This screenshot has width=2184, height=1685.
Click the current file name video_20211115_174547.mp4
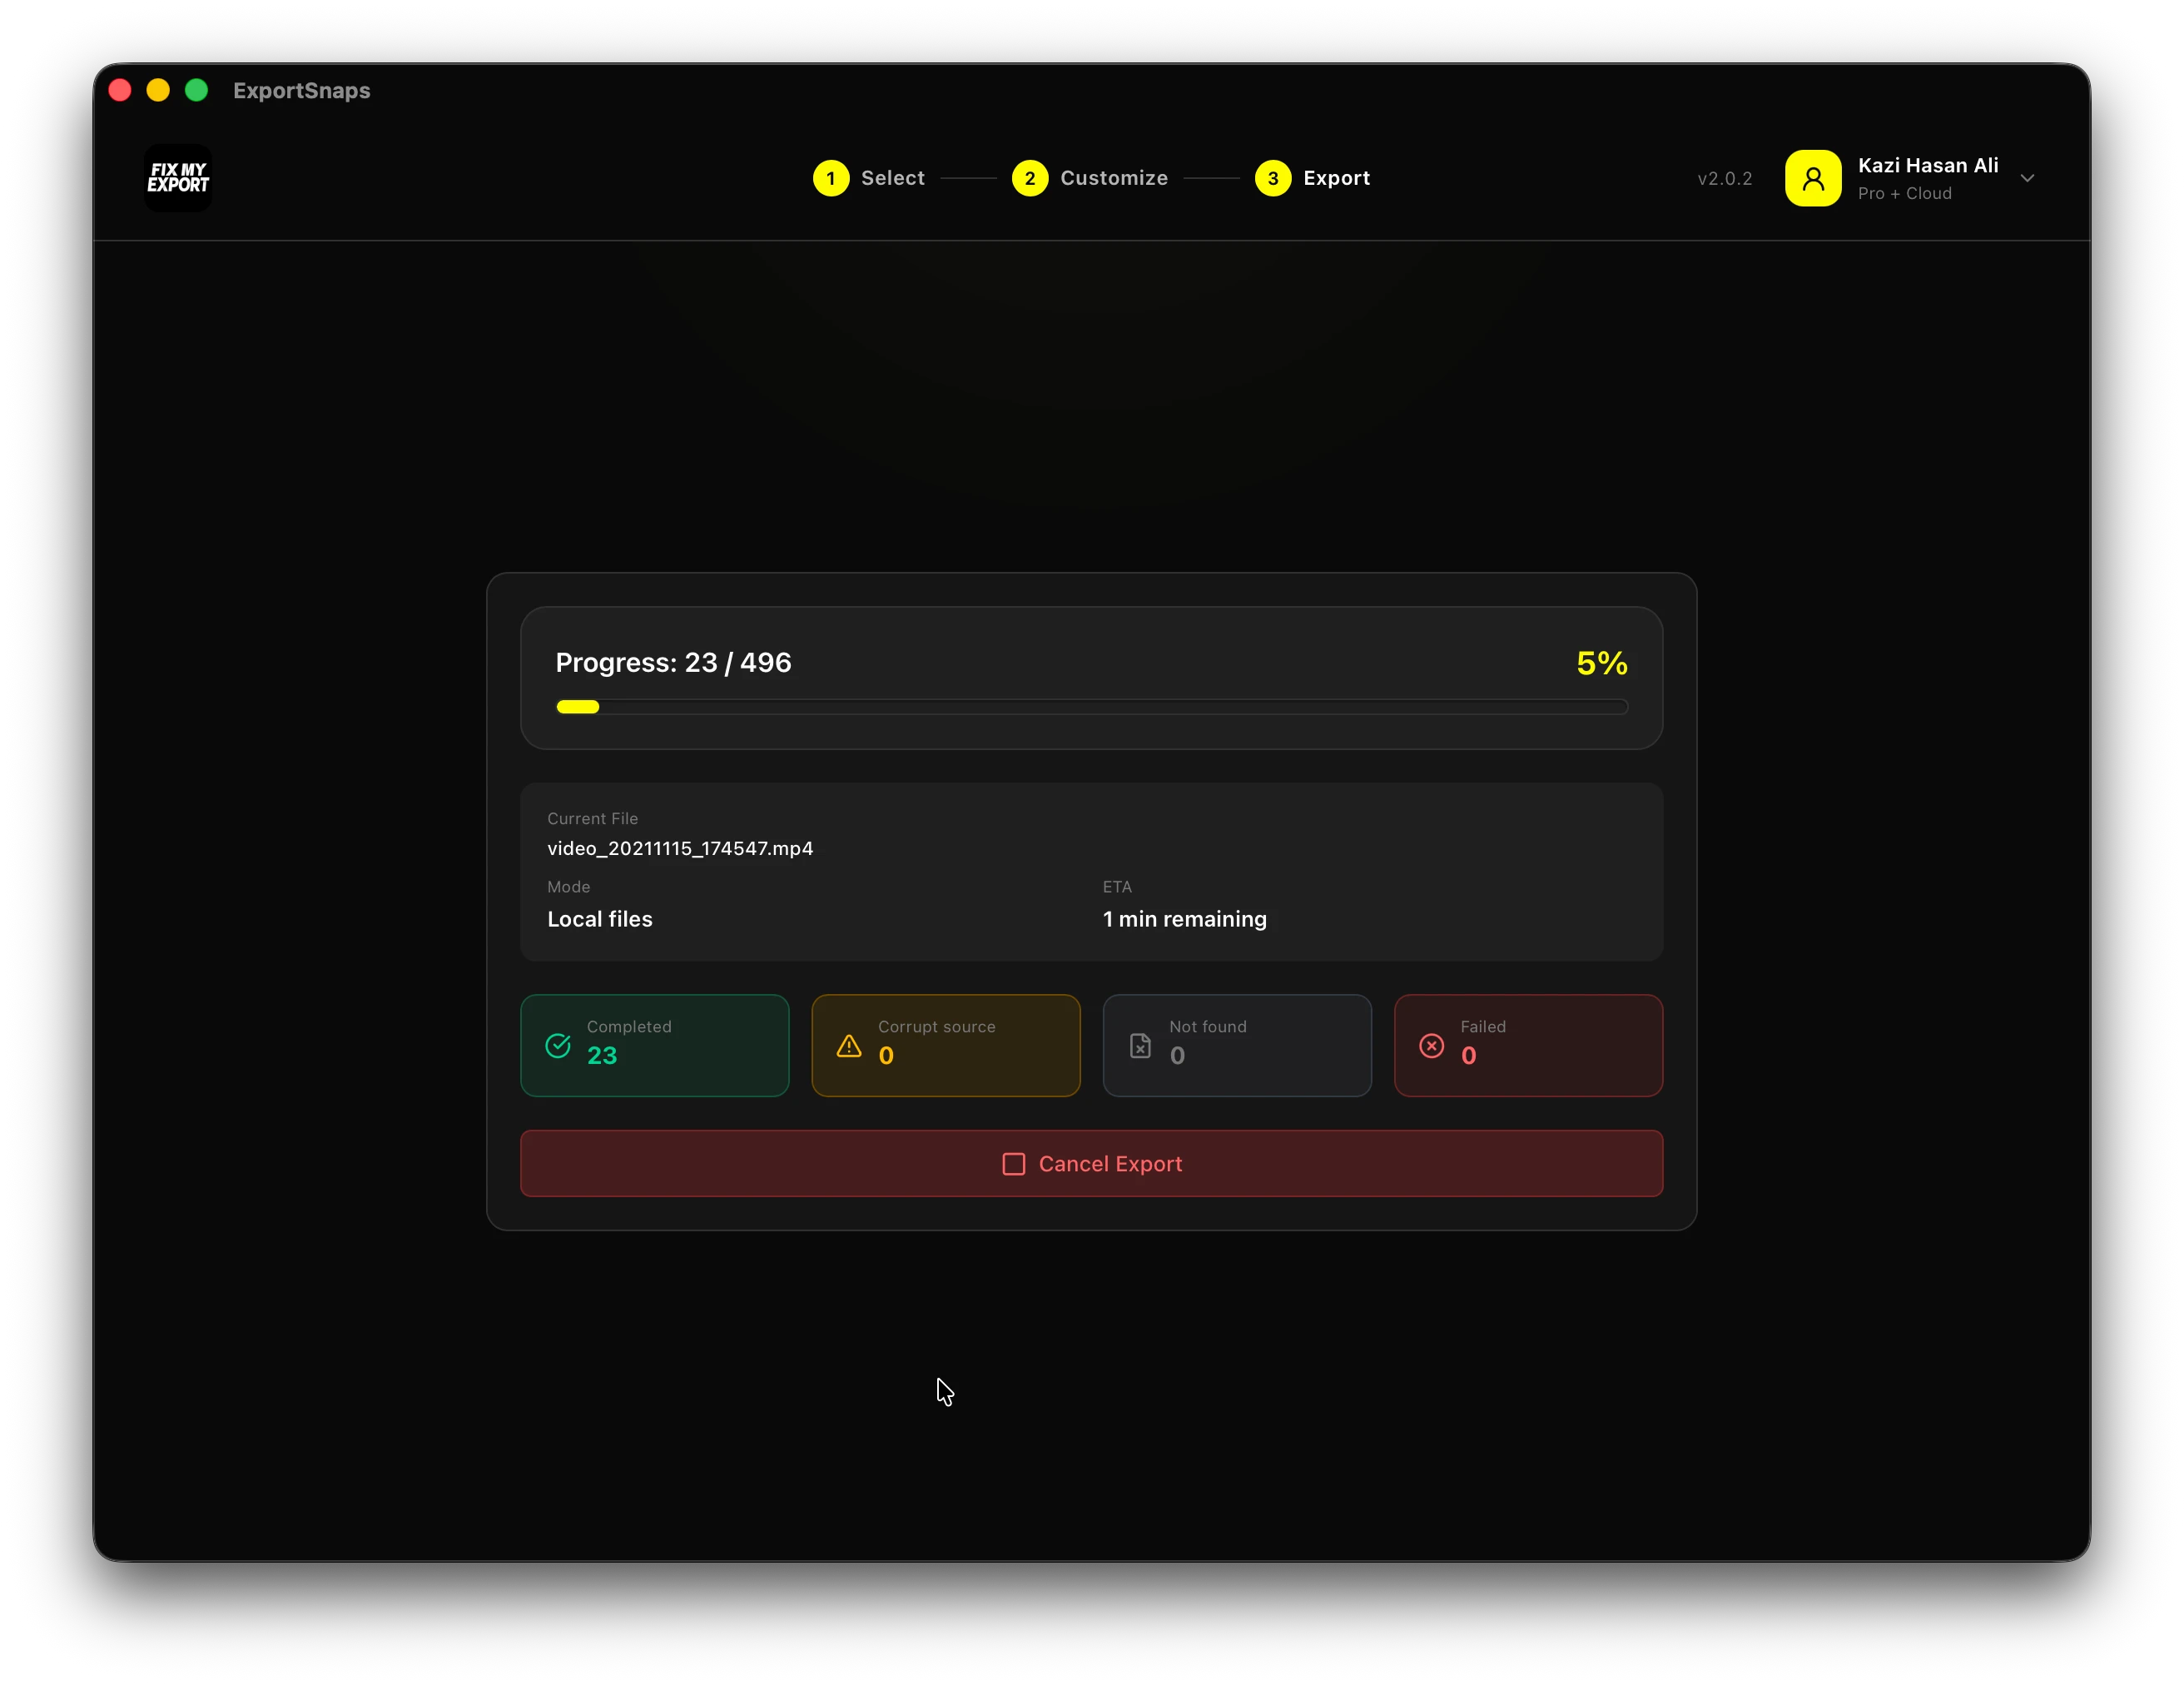tap(680, 848)
